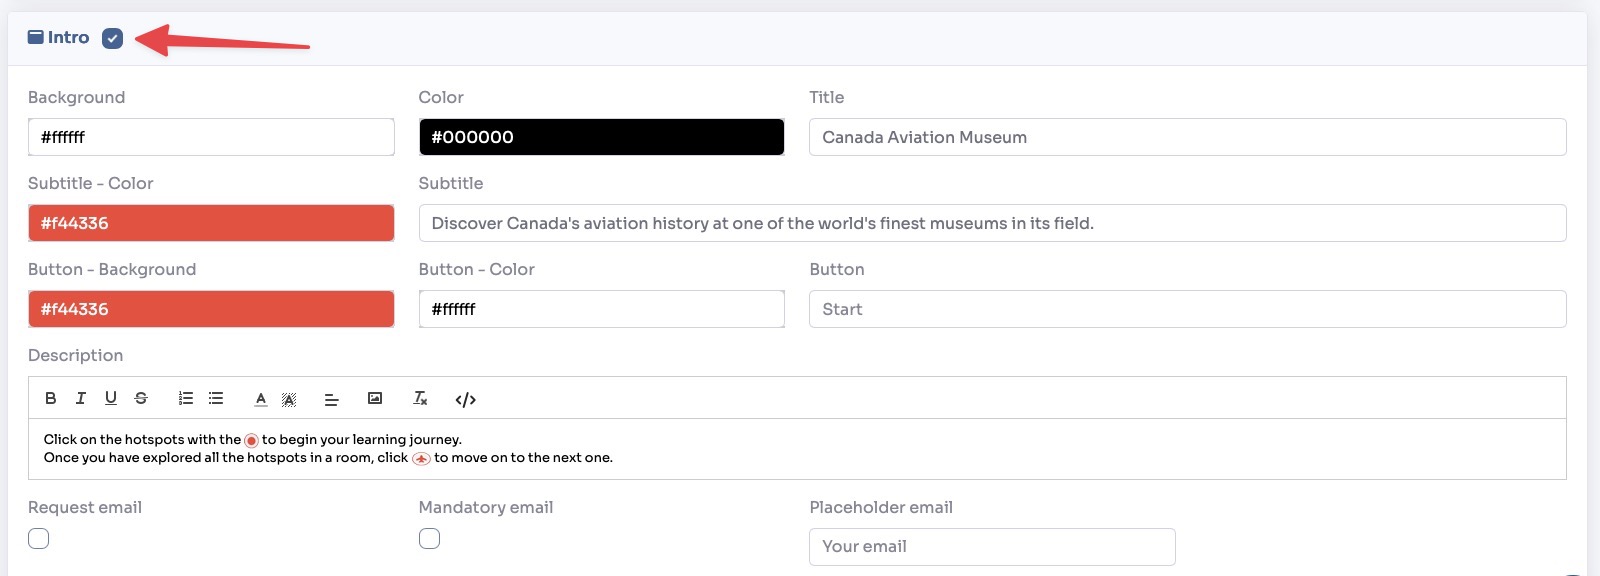Insert an ordered numbered list
Viewport: 1600px width, 576px height.
pos(186,398)
